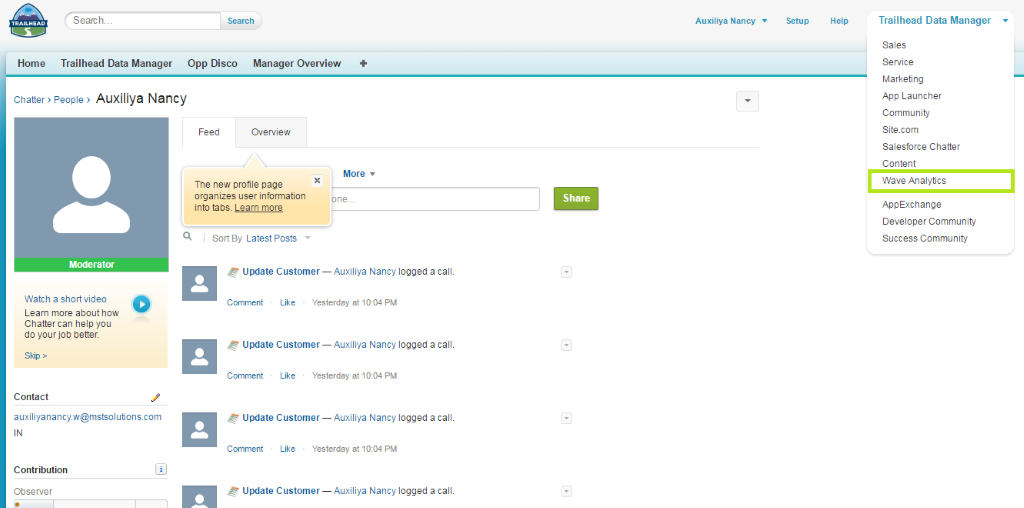
Task: Open the Manager Overview tab
Action: [x=297, y=63]
